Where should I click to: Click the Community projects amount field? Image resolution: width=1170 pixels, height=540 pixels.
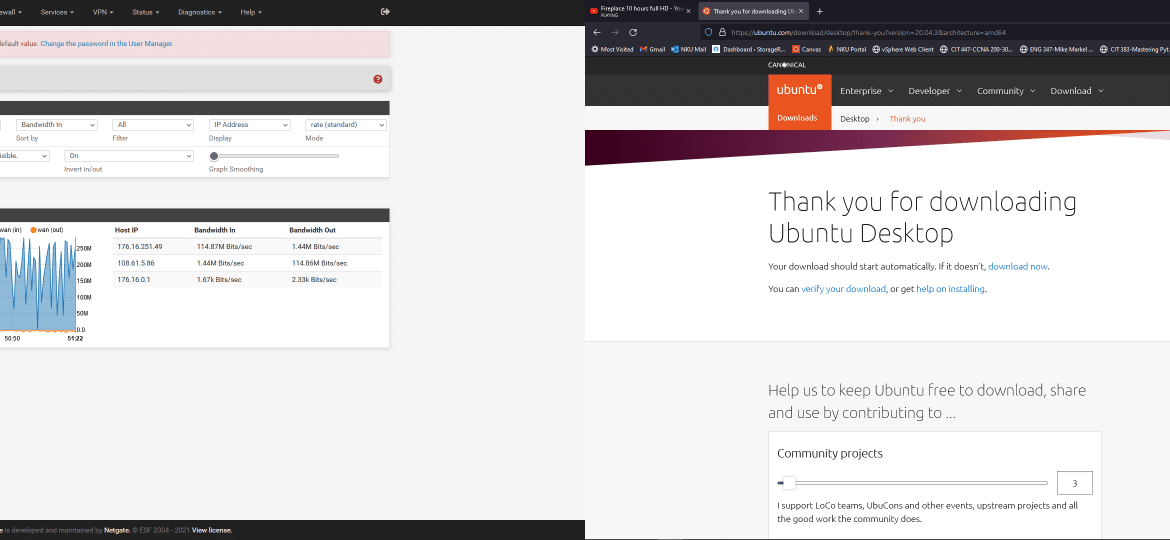point(1074,483)
